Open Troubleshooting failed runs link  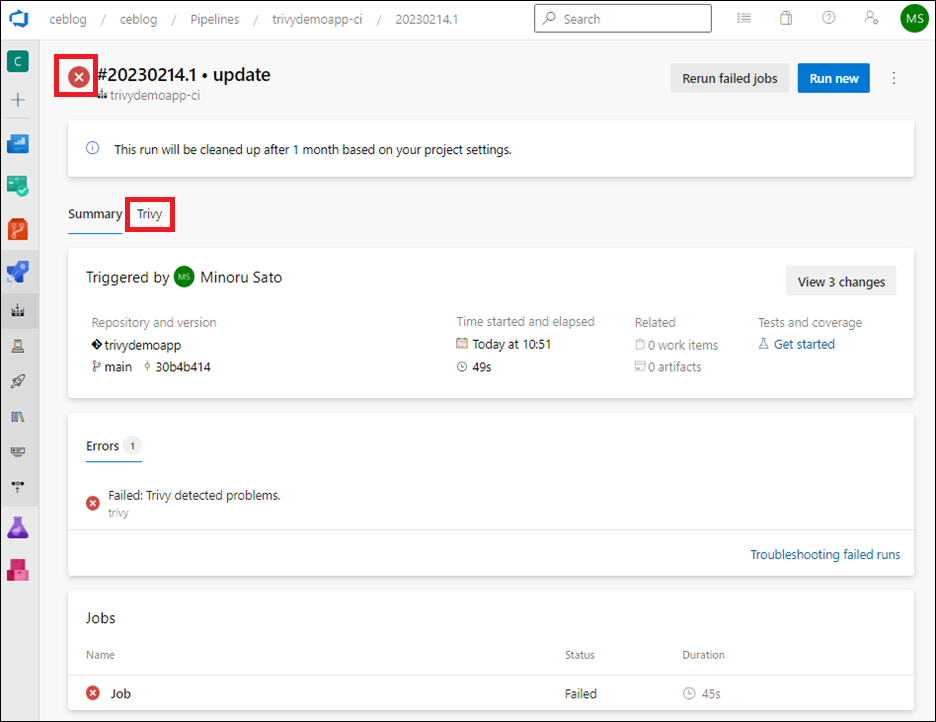pos(825,554)
